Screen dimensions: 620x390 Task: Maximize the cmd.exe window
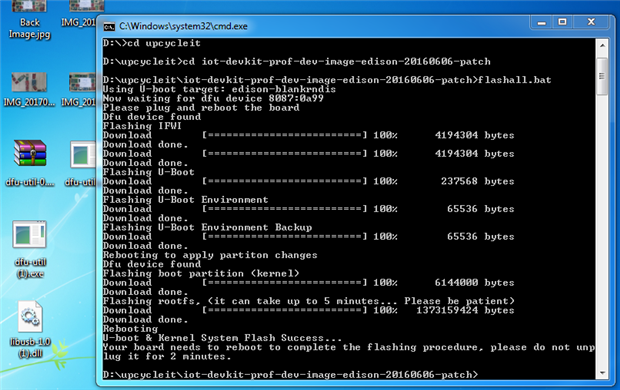coord(562,23)
